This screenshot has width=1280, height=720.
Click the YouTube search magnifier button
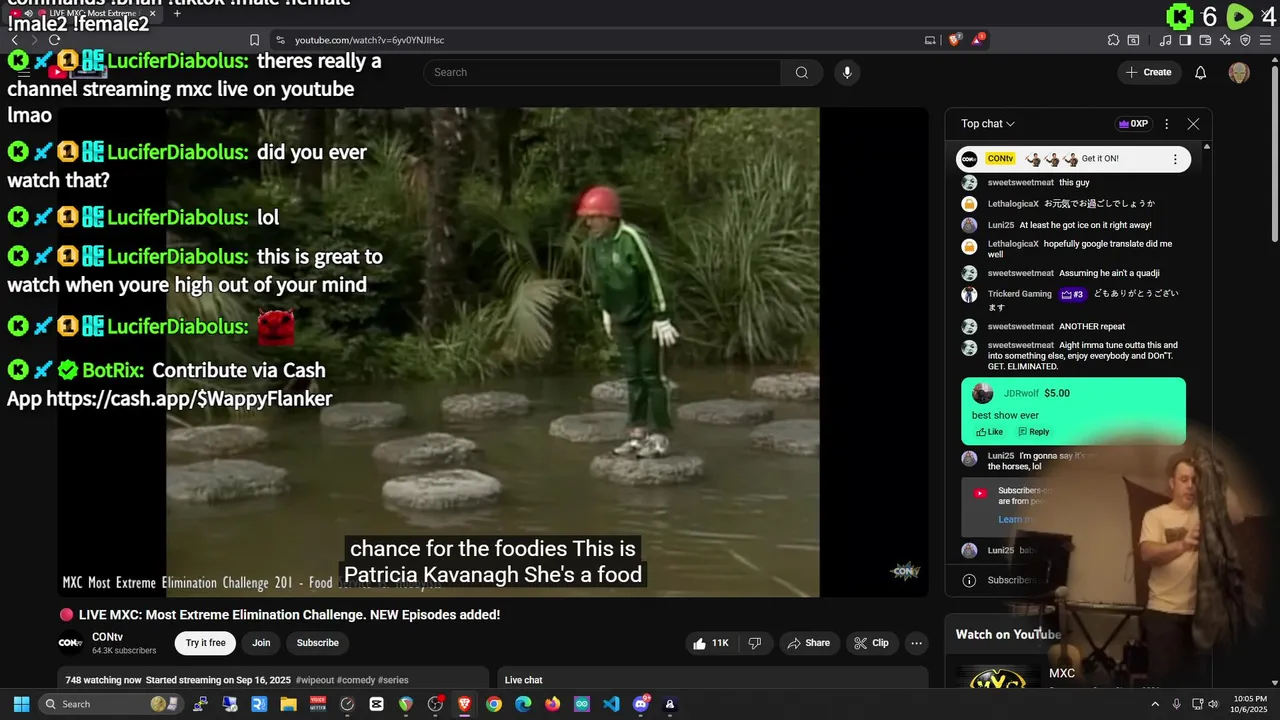pos(801,72)
